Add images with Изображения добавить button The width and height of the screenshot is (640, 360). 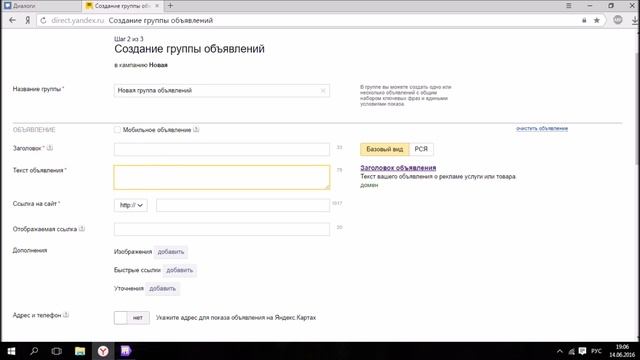coord(171,252)
